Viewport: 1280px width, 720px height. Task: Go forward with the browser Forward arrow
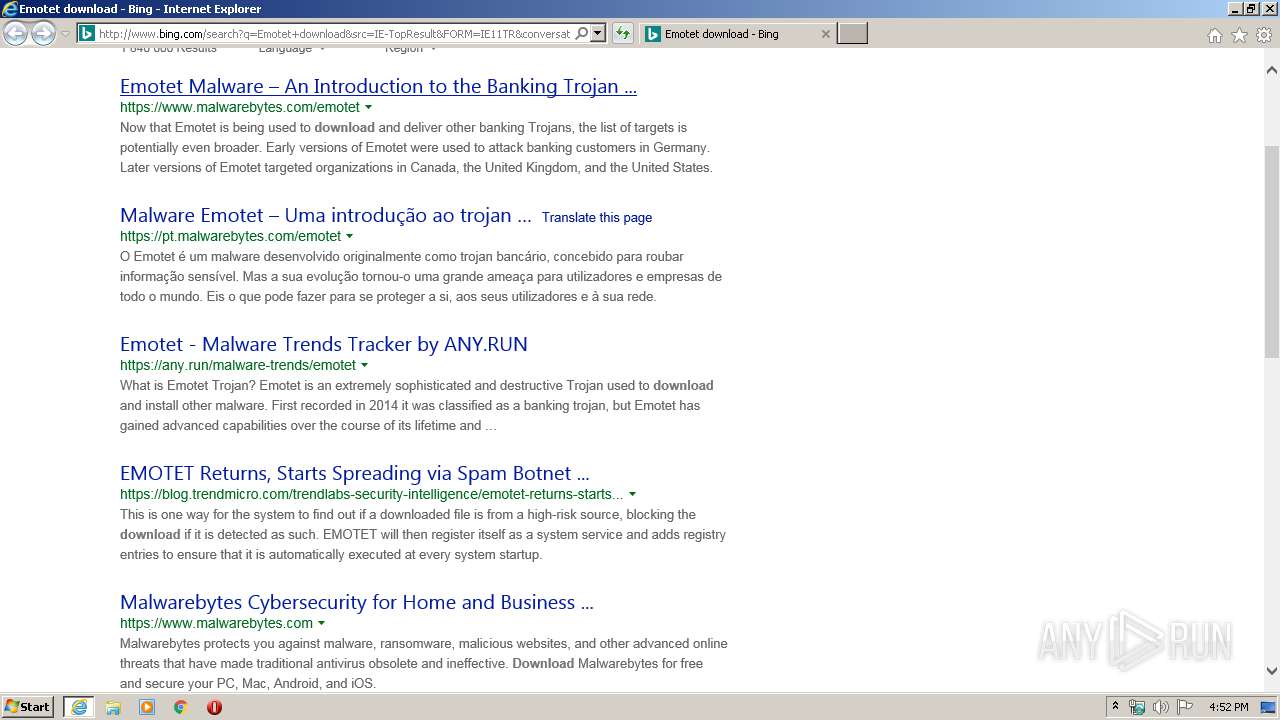[x=43, y=33]
